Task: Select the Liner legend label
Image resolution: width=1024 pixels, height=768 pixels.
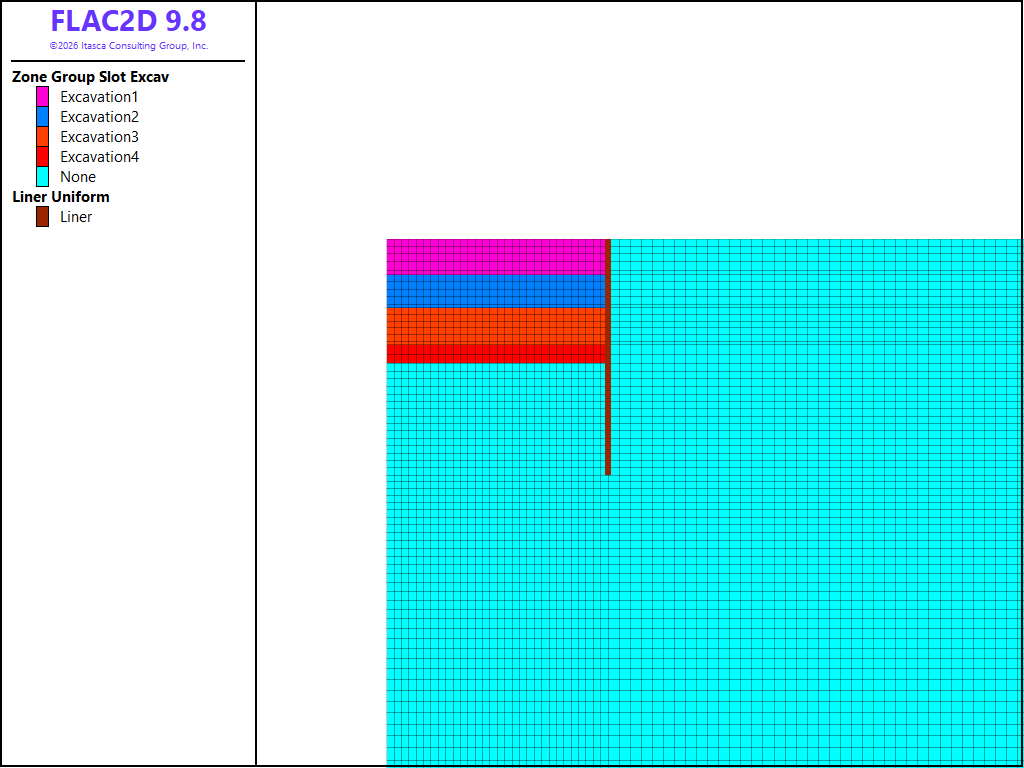Action: [76, 217]
